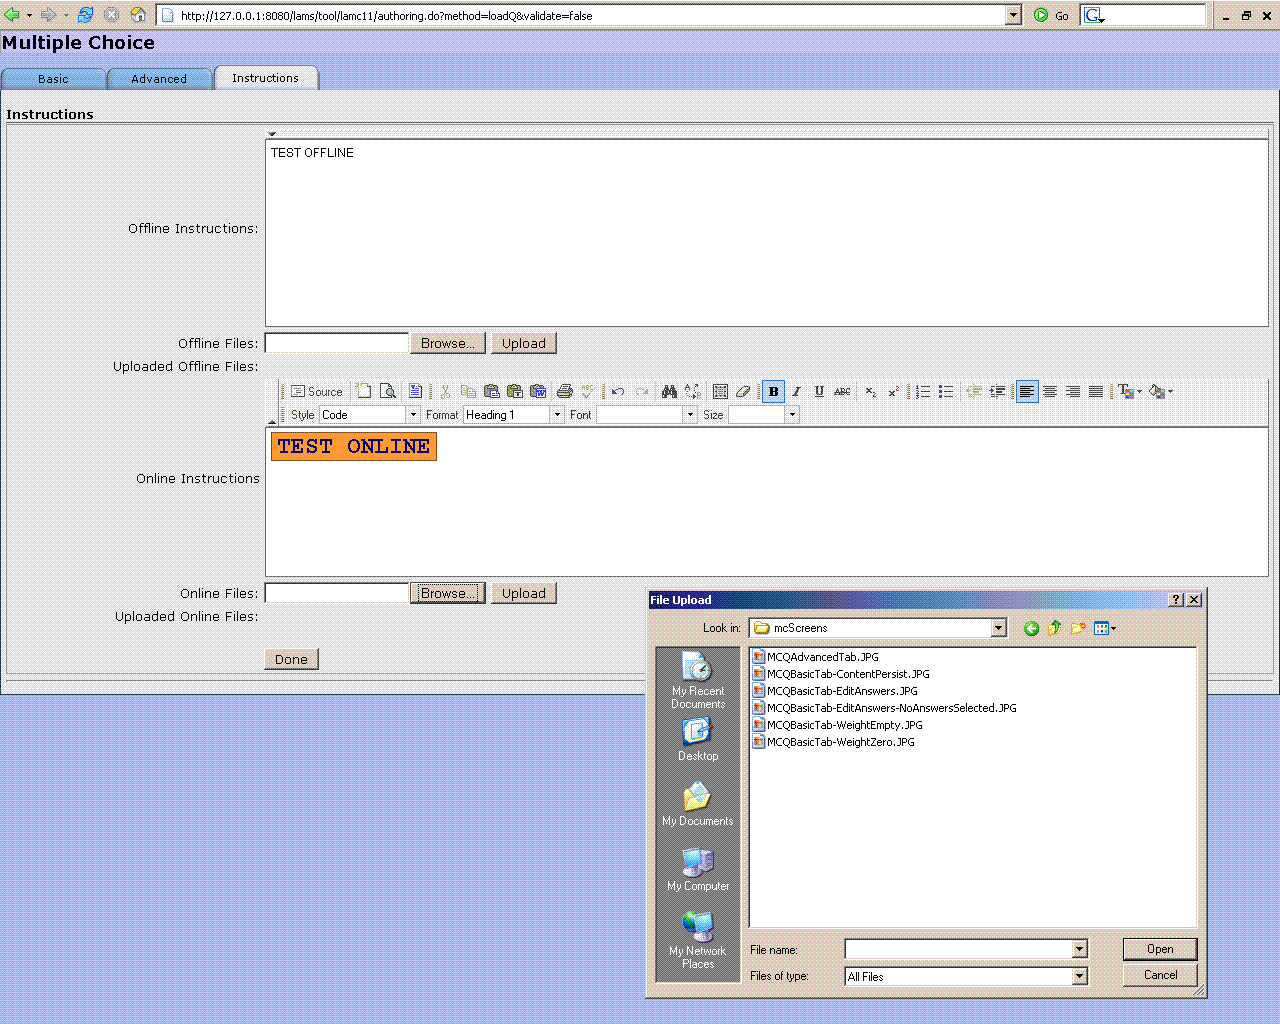Center align the text
Viewport: 1280px width, 1024px height.
(x=1050, y=392)
